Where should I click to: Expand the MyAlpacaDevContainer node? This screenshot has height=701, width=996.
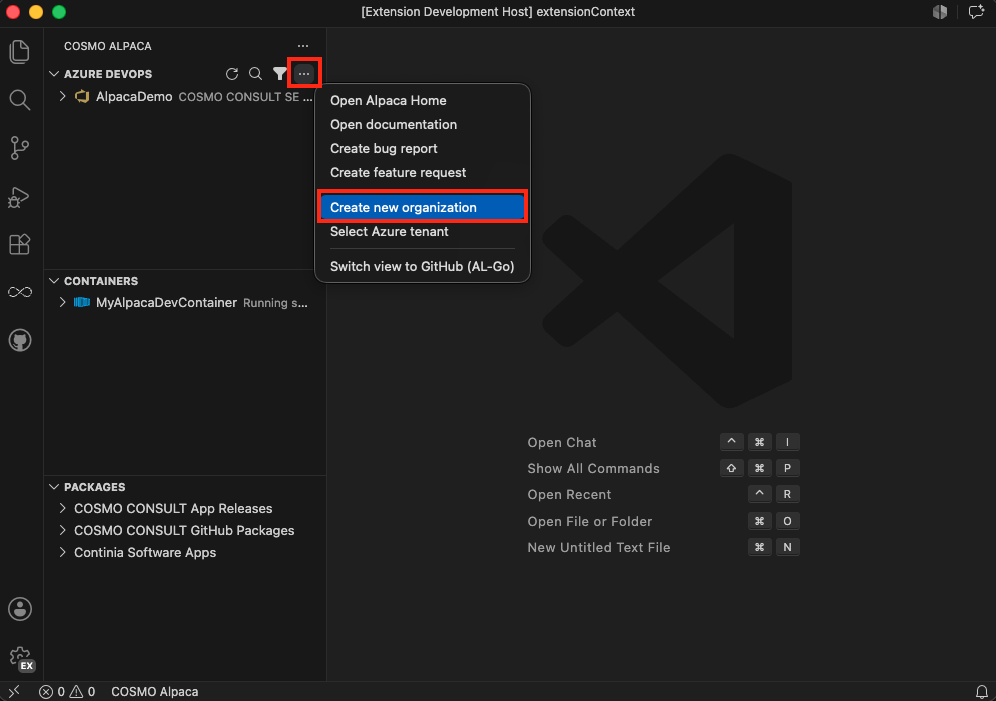point(62,302)
